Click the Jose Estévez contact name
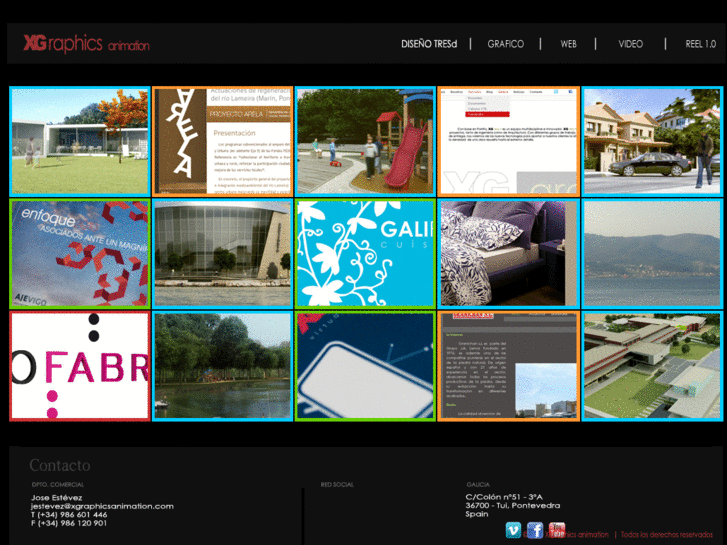 [57, 498]
